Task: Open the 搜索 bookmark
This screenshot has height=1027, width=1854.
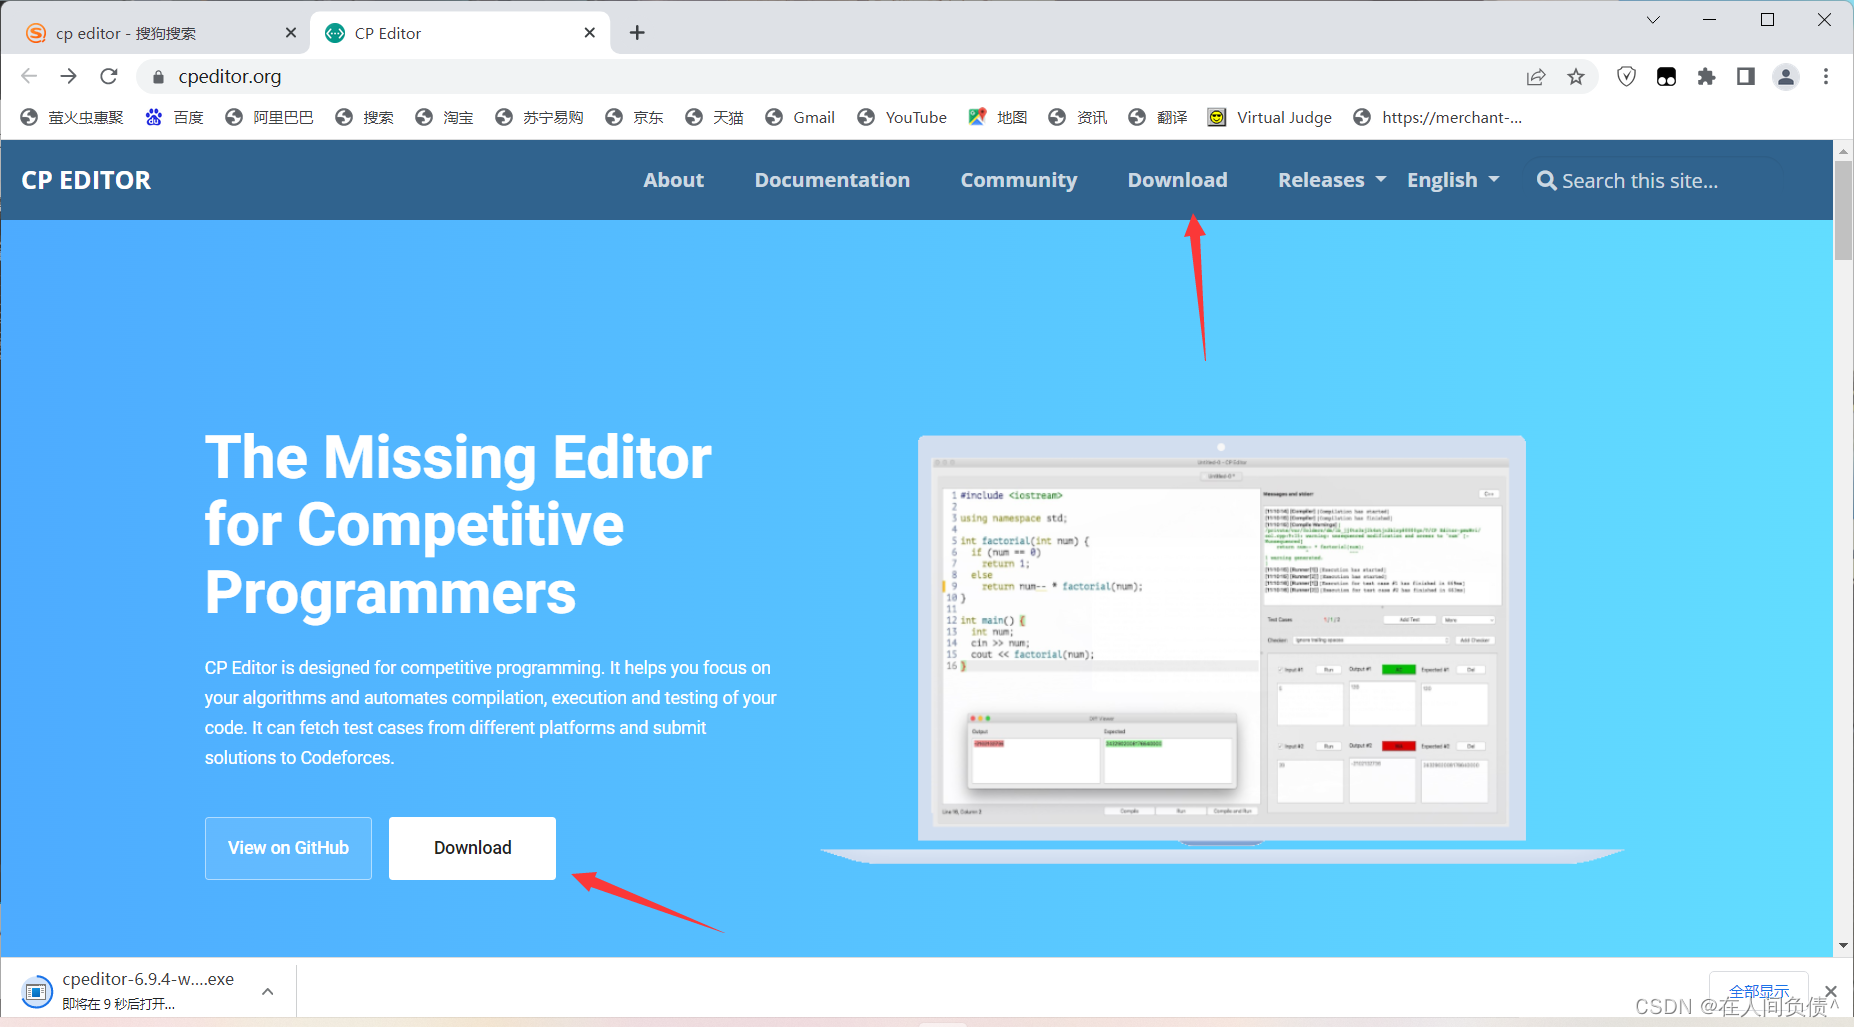Action: coord(364,117)
